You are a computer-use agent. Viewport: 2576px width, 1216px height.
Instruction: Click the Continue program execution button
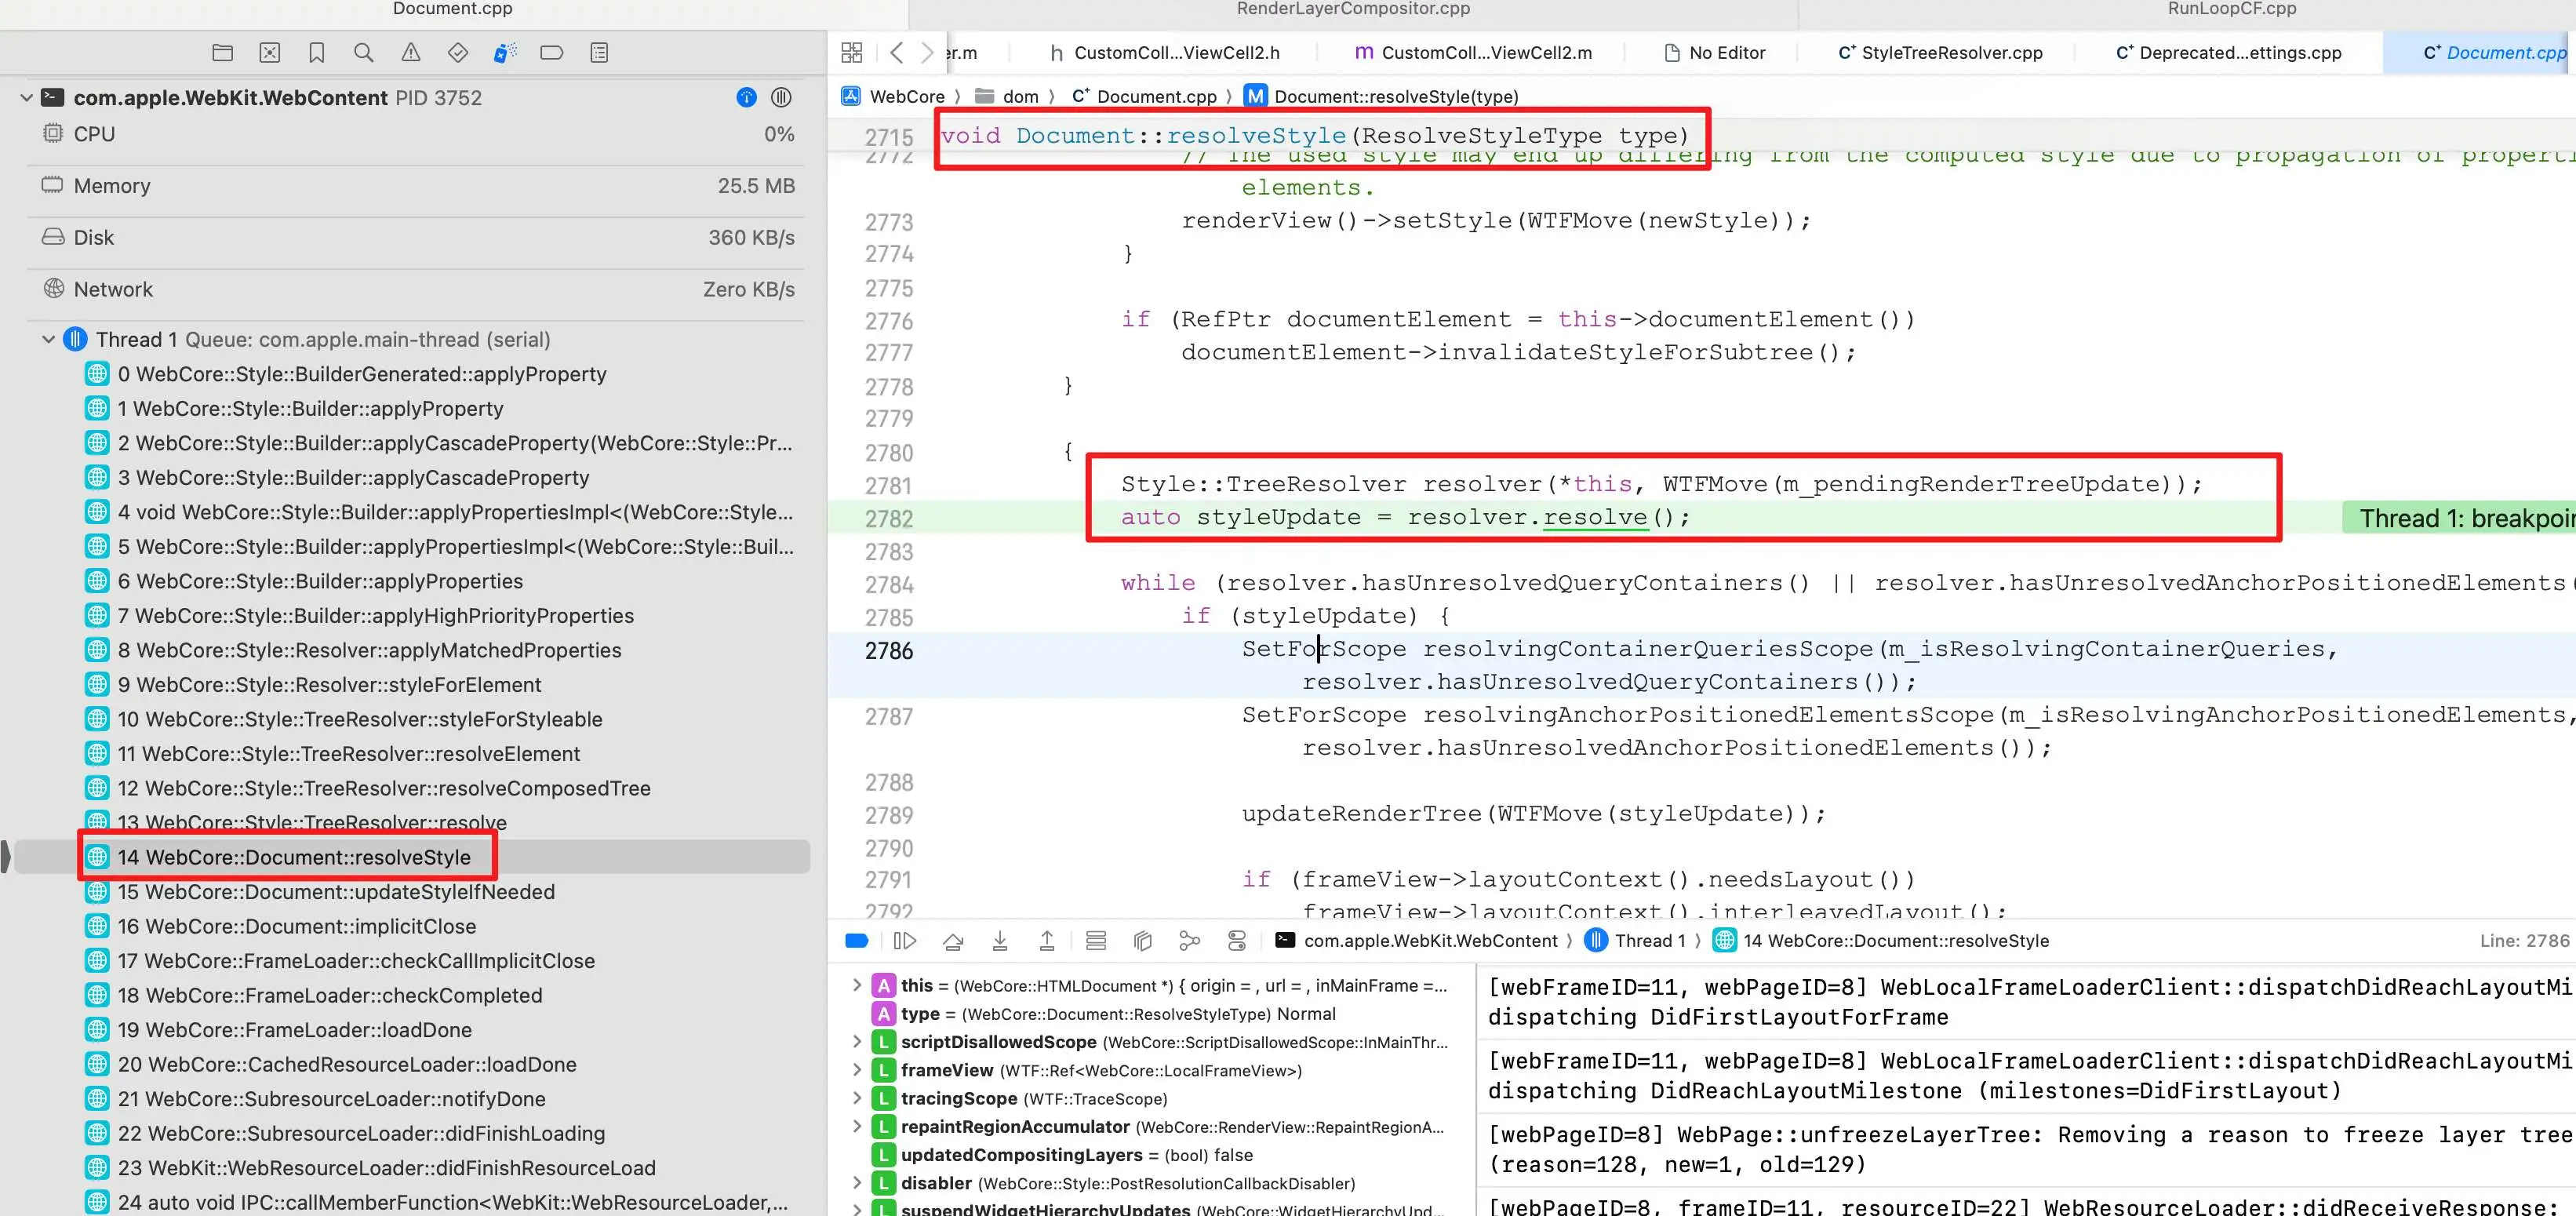coord(904,940)
